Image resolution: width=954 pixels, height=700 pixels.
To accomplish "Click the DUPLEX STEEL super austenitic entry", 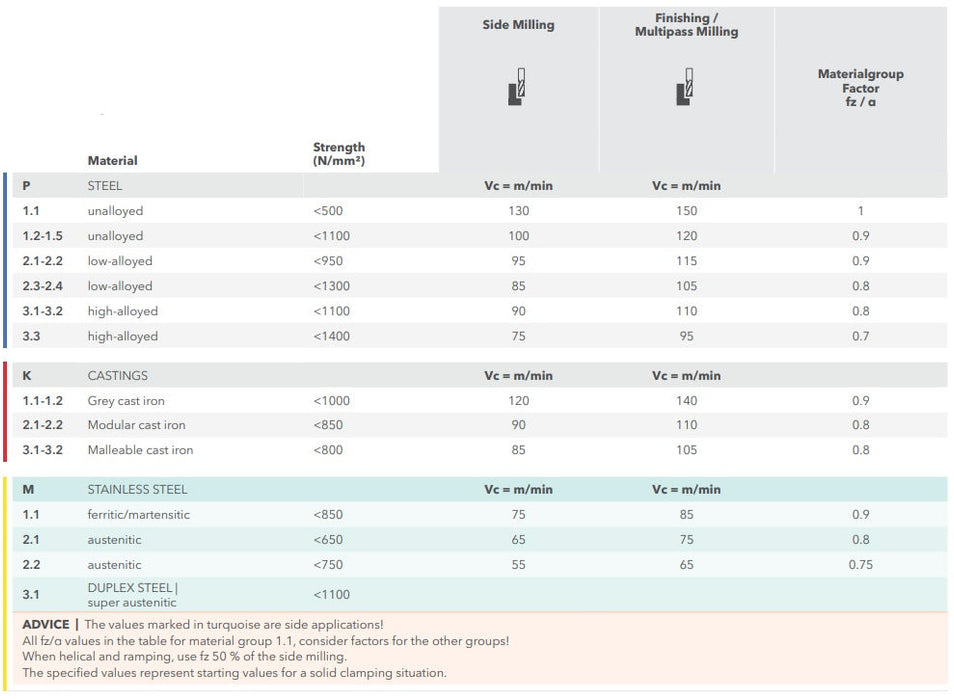I will (x=132, y=594).
